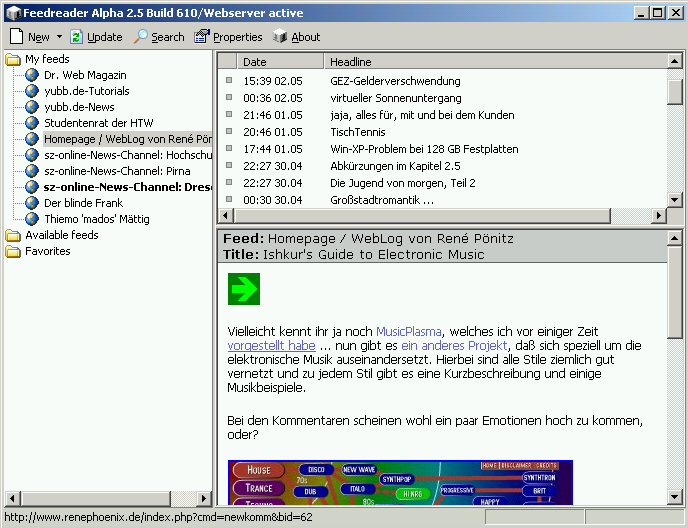Click the New feed toolbar icon
688x528 pixels.
17,37
